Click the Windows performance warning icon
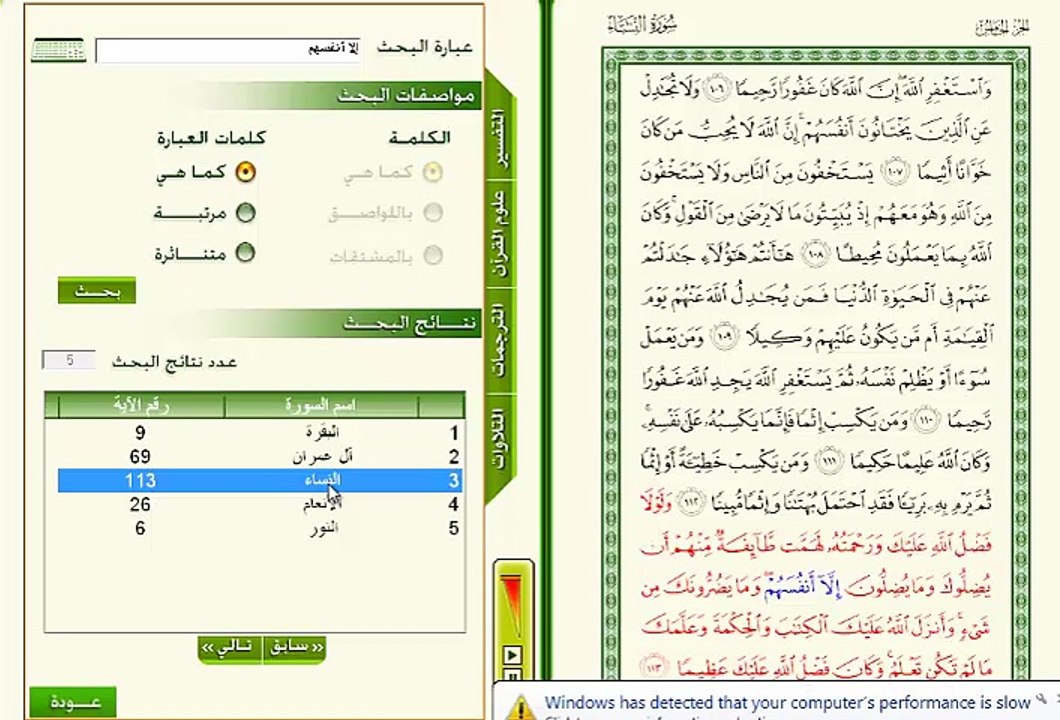Screen dimensions: 1060x720 pos(521,707)
